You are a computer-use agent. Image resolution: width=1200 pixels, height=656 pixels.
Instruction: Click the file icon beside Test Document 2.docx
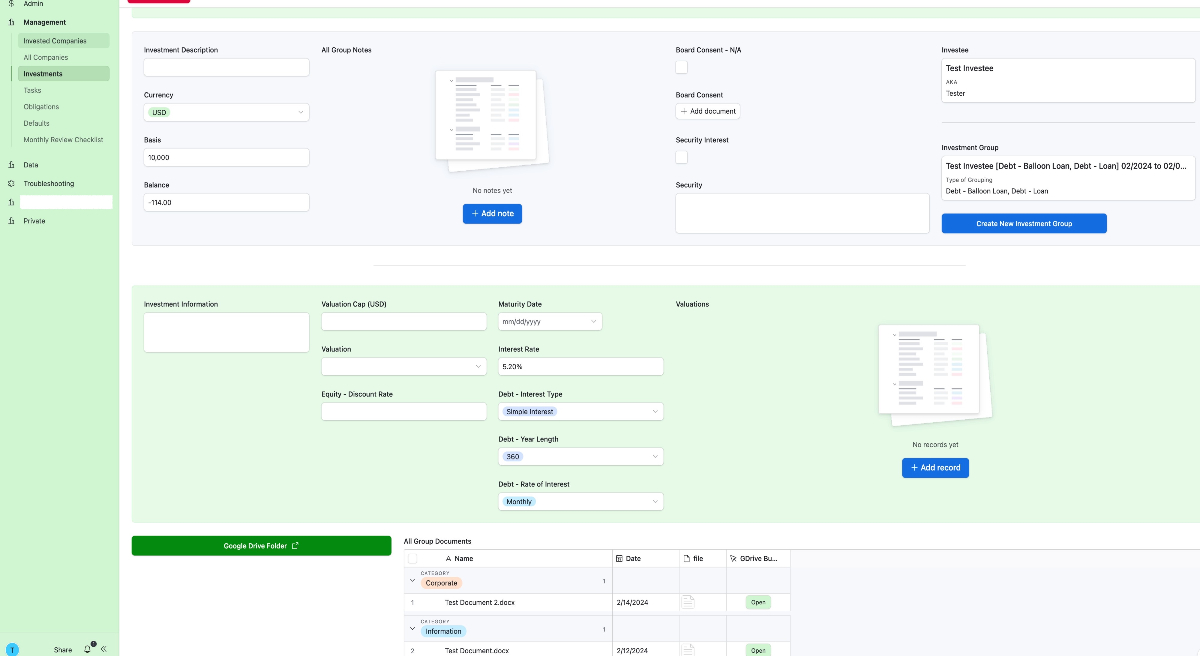(x=688, y=602)
